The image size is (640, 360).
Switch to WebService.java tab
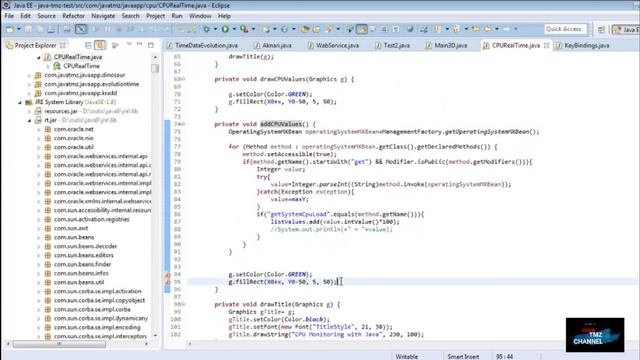[333, 45]
